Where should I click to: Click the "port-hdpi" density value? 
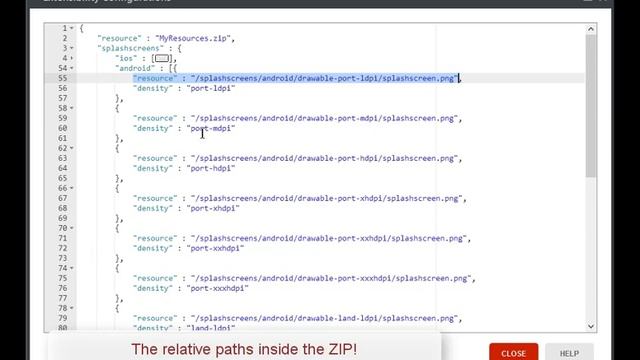click(211, 168)
